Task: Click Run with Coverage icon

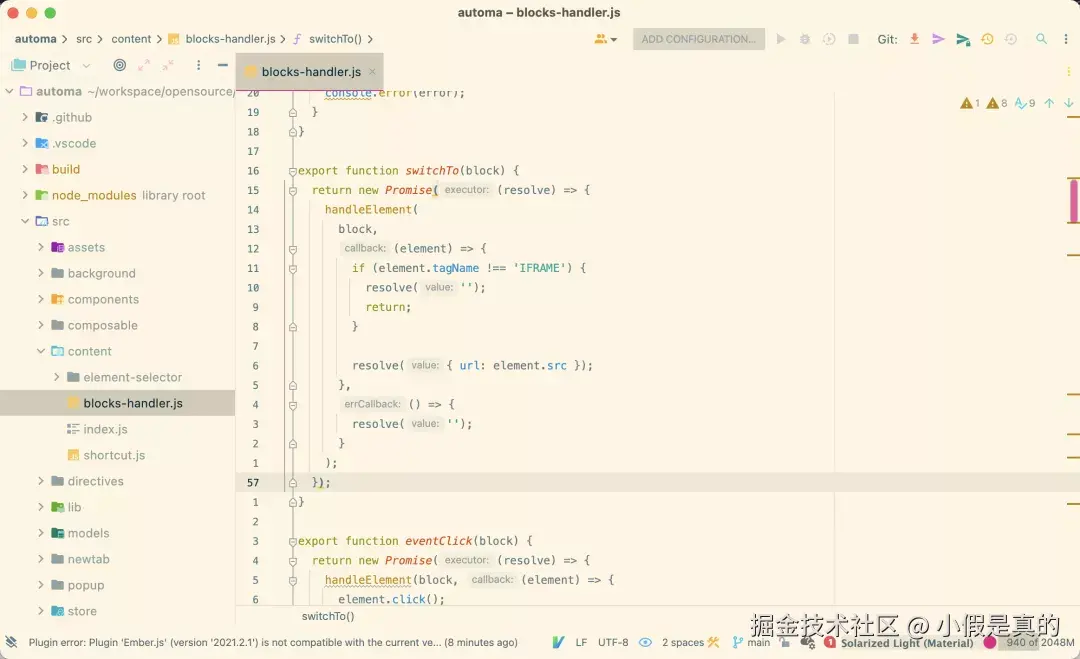Action: coord(829,39)
